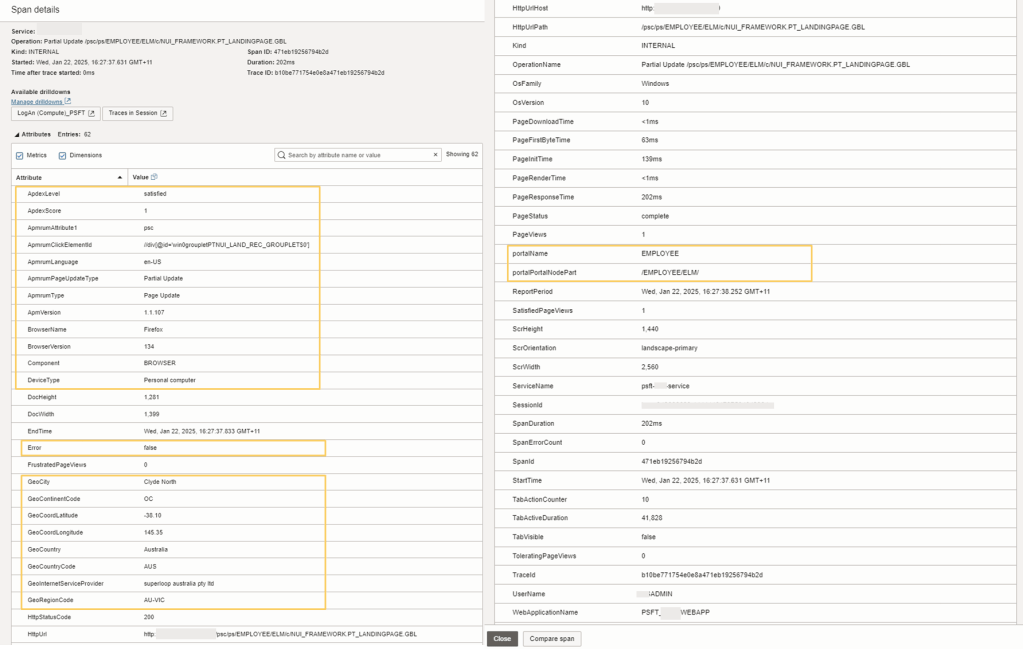Uncheck the Dimensions checkbox
Screen dimensions: 1023x649
click(63, 155)
